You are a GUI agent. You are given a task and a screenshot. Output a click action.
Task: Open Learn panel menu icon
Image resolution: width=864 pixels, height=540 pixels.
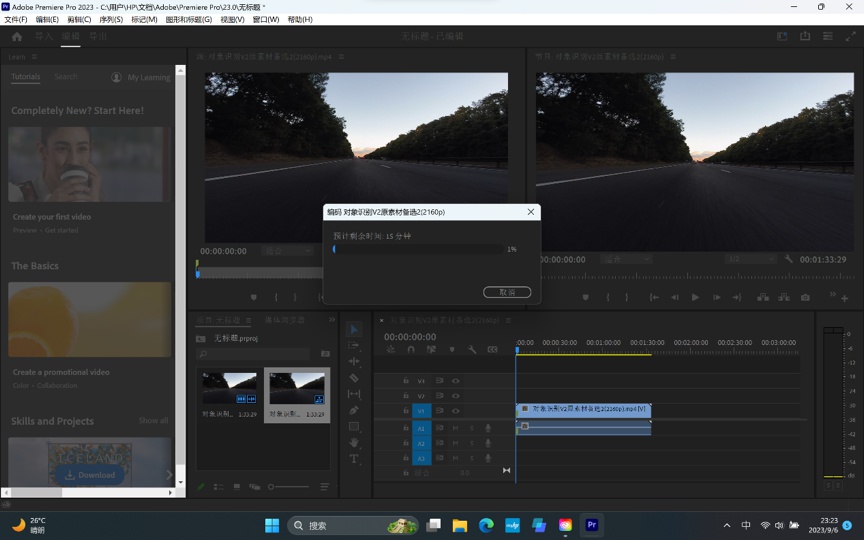click(34, 57)
